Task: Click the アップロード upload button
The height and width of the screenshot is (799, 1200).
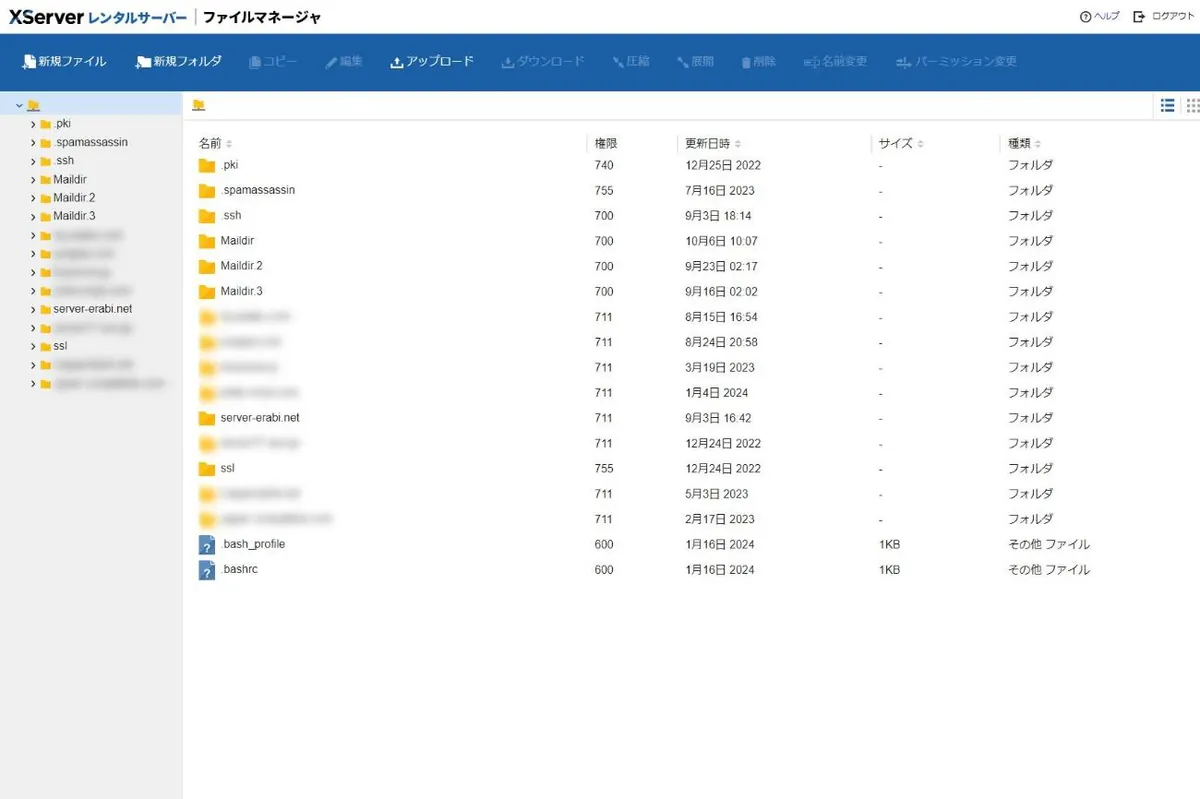Action: click(432, 62)
